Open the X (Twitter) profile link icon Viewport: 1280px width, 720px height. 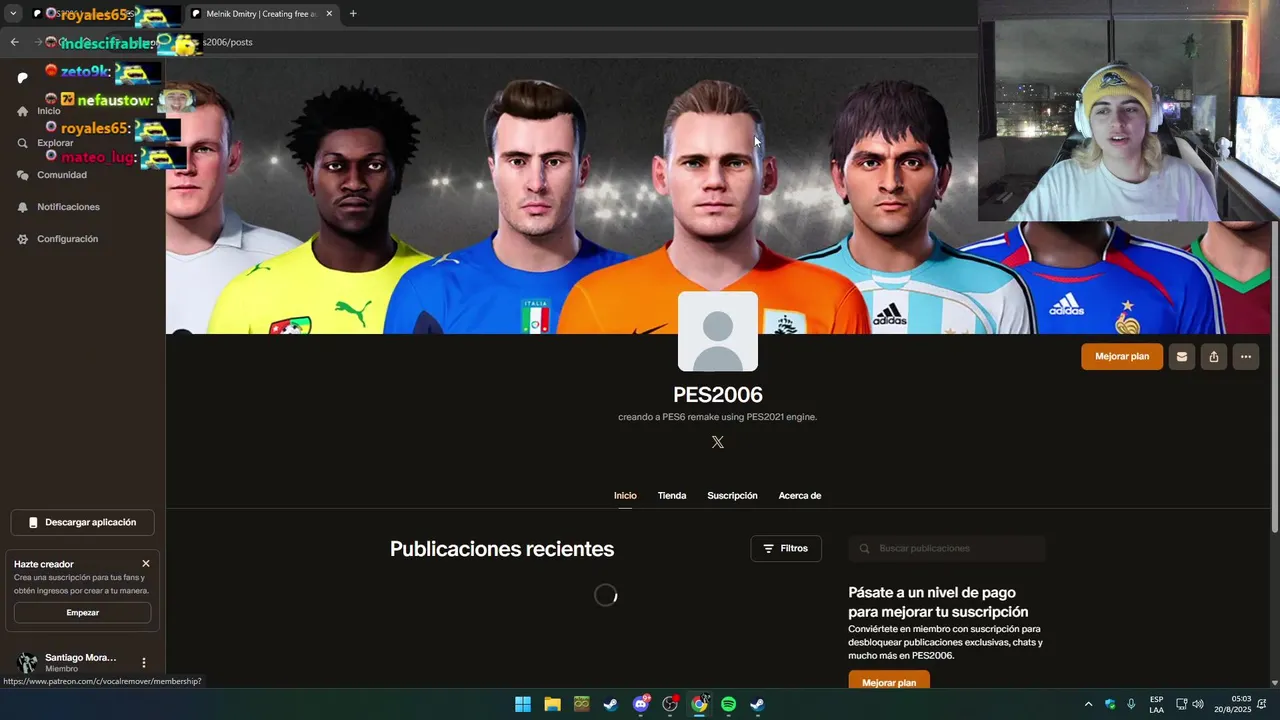717,442
